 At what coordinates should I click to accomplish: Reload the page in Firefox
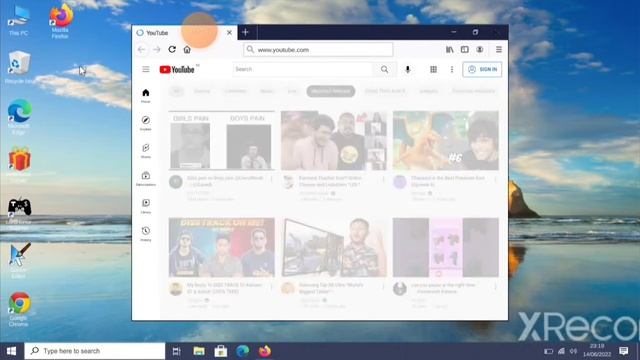point(172,49)
